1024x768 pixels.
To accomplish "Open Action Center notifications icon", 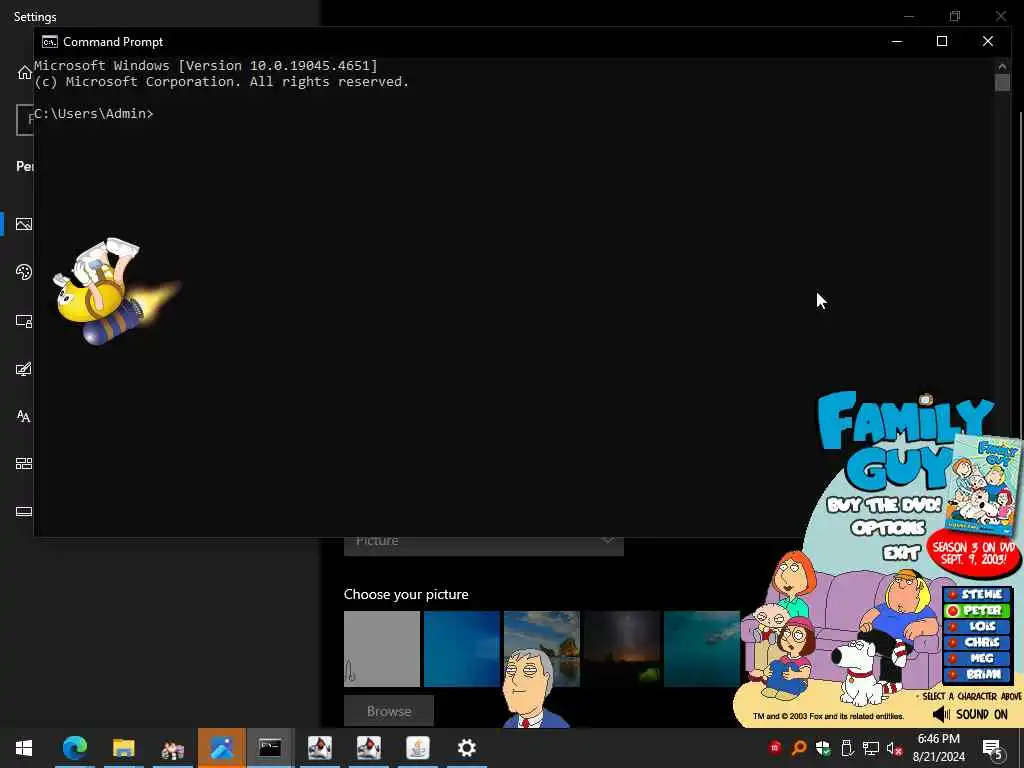I will (x=992, y=748).
